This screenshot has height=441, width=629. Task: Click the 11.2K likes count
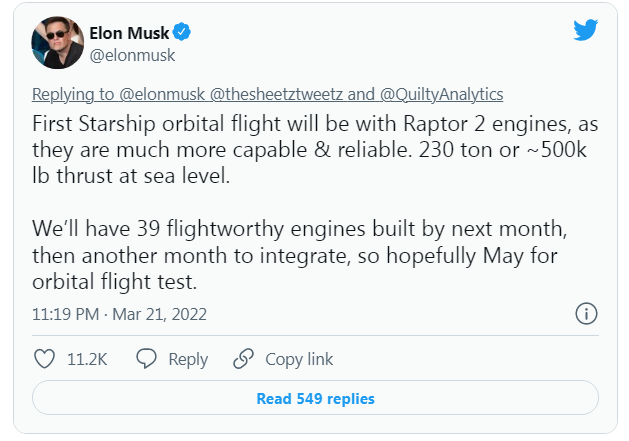click(86, 359)
